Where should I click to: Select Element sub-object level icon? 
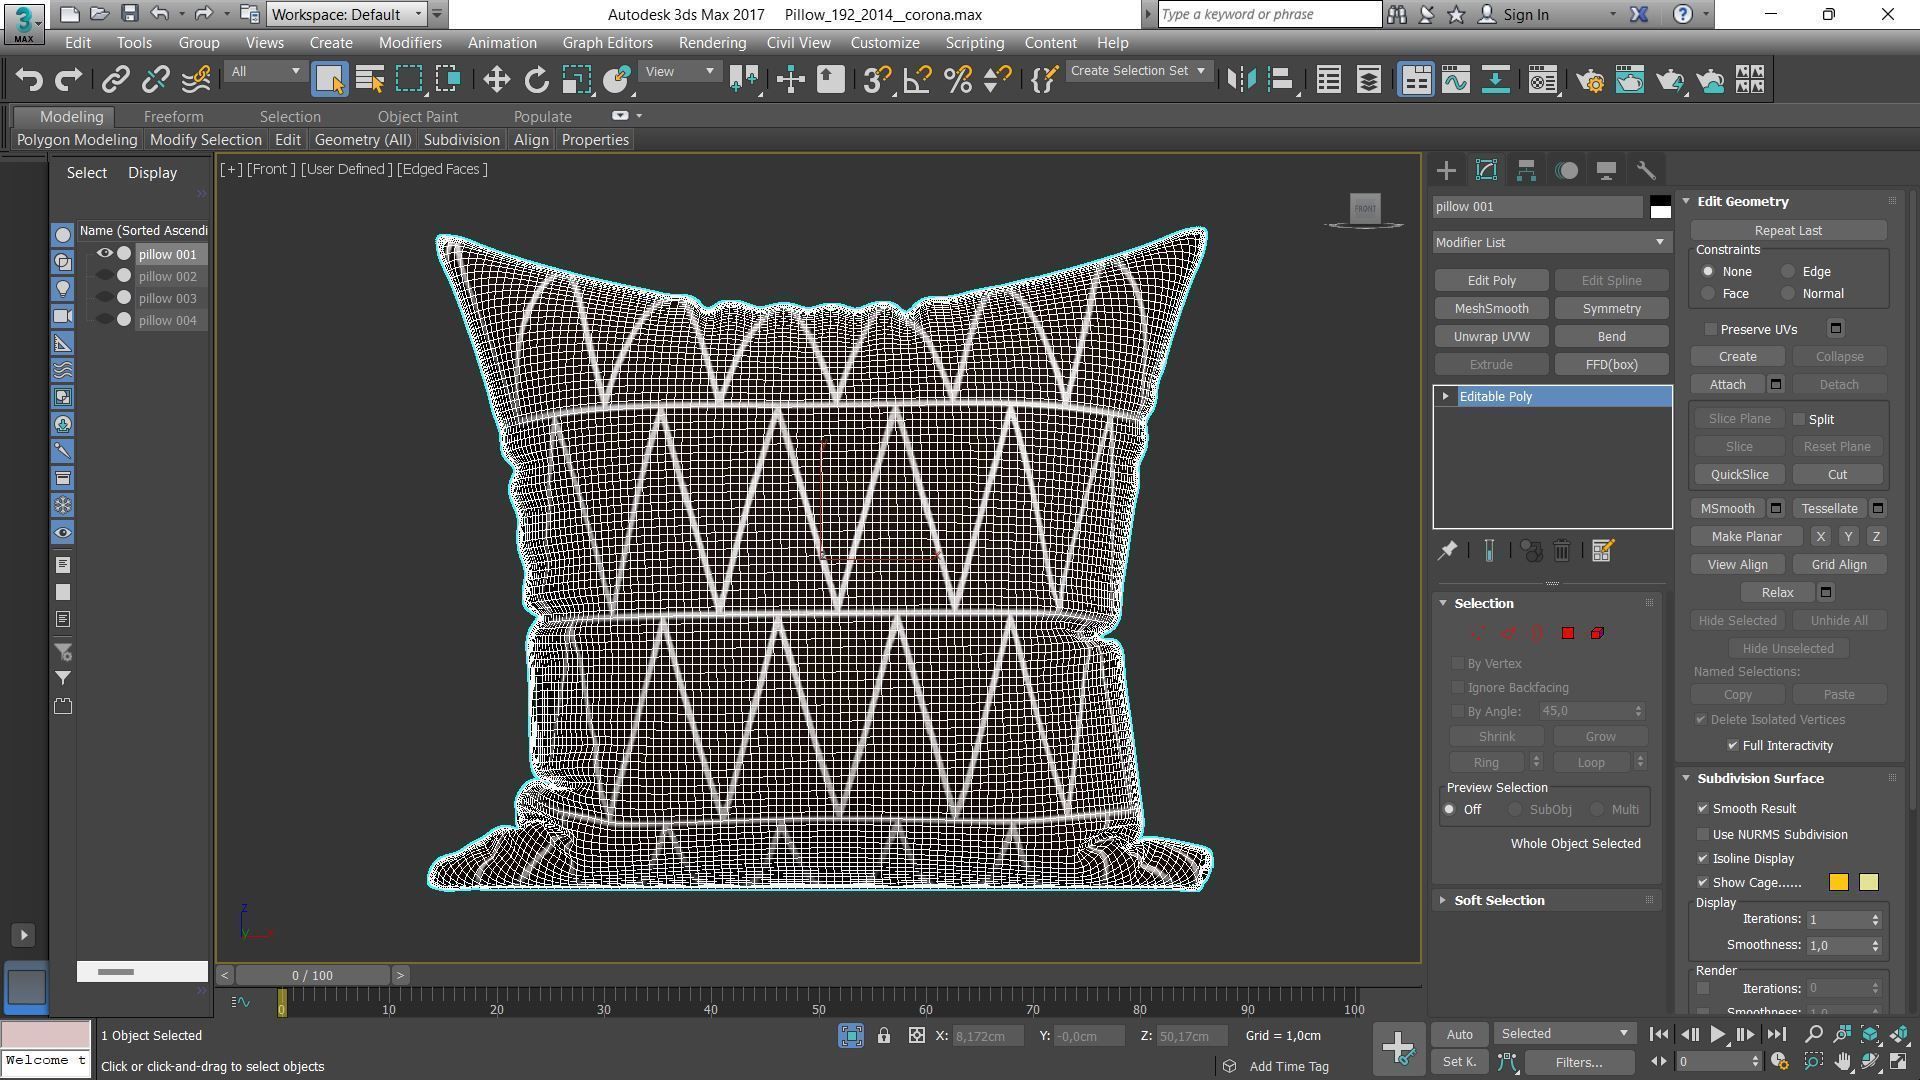pos(1597,633)
